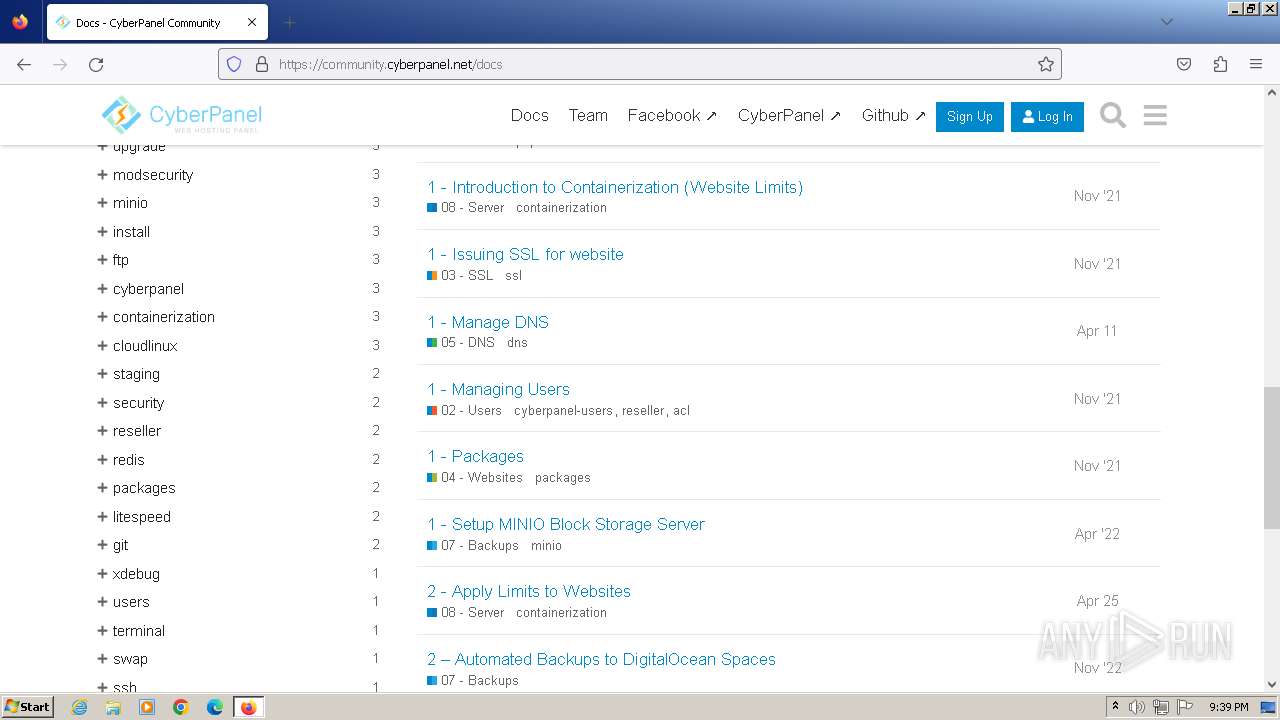Open the Save to Pocket icon
The image size is (1280, 720).
point(1184,64)
